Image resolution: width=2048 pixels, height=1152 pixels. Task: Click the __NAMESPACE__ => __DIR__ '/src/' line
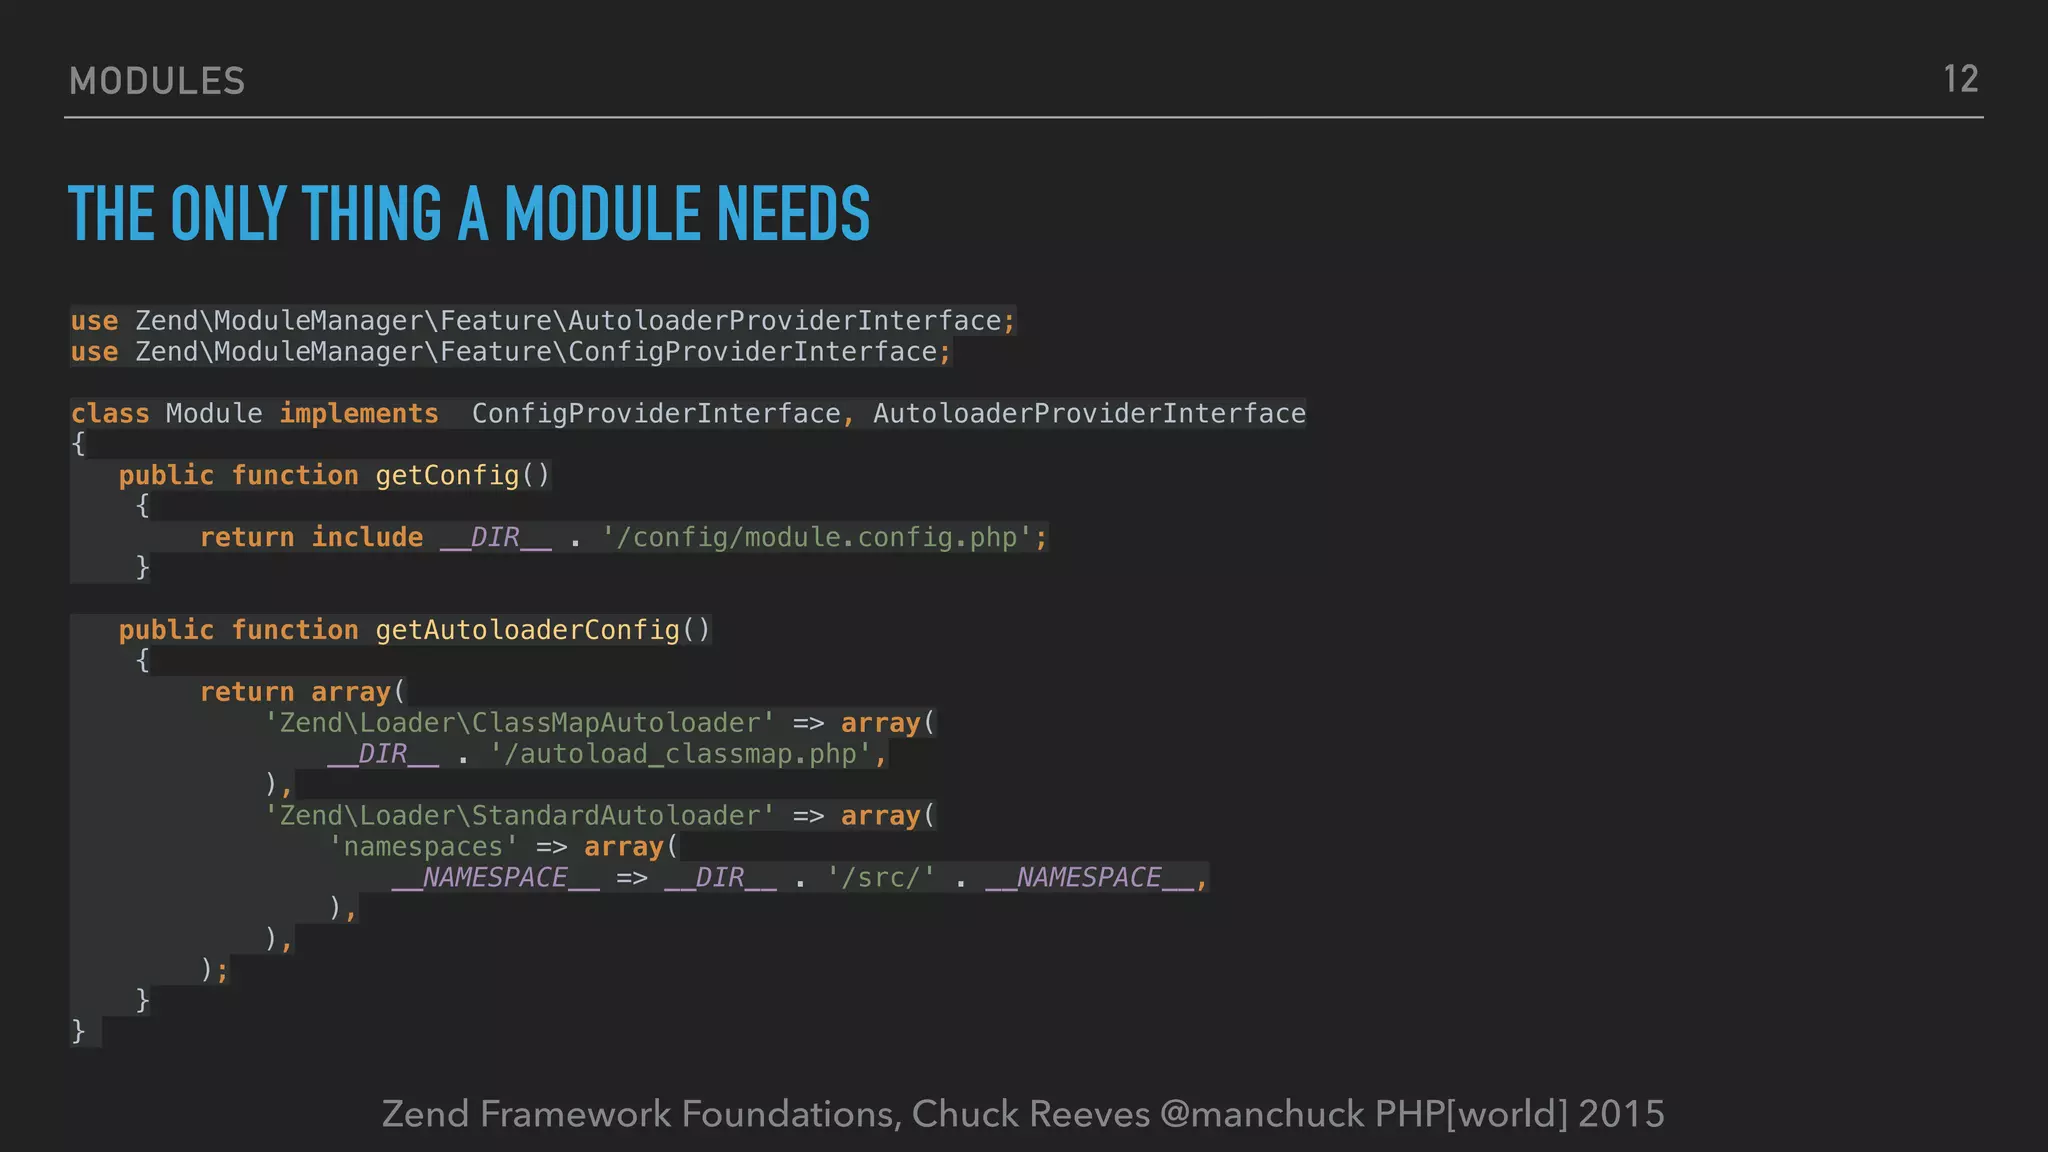(800, 878)
